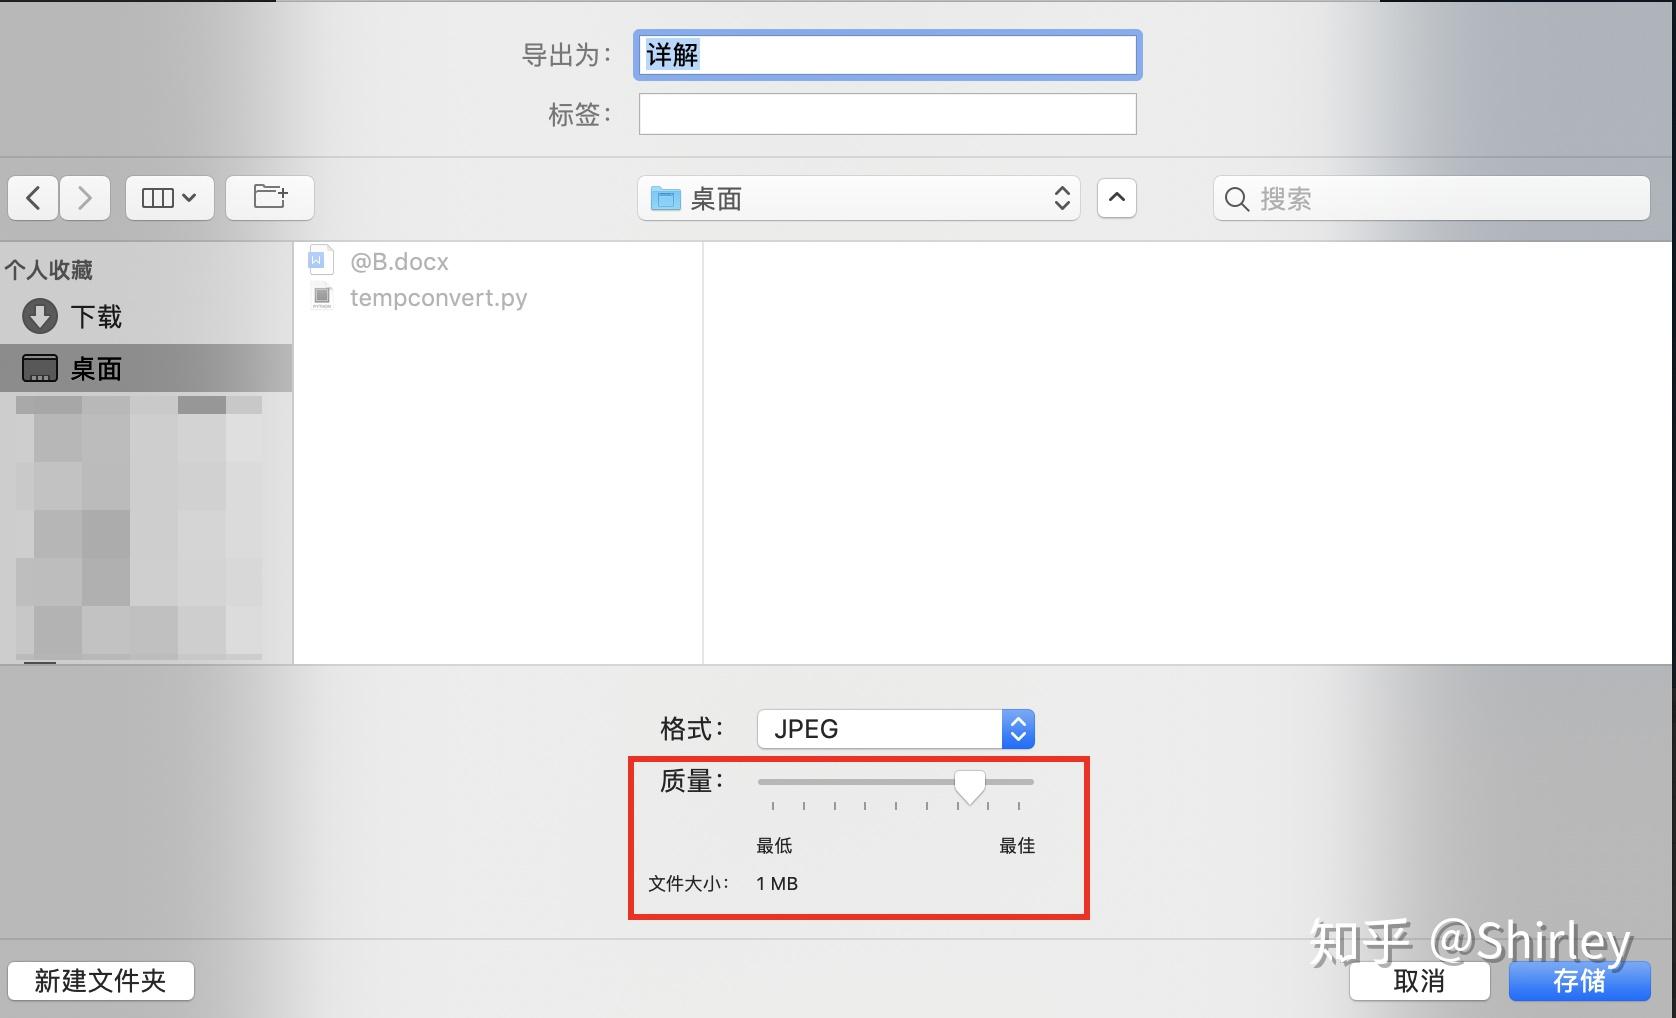Click the 新建文件夹 button

tap(100, 980)
